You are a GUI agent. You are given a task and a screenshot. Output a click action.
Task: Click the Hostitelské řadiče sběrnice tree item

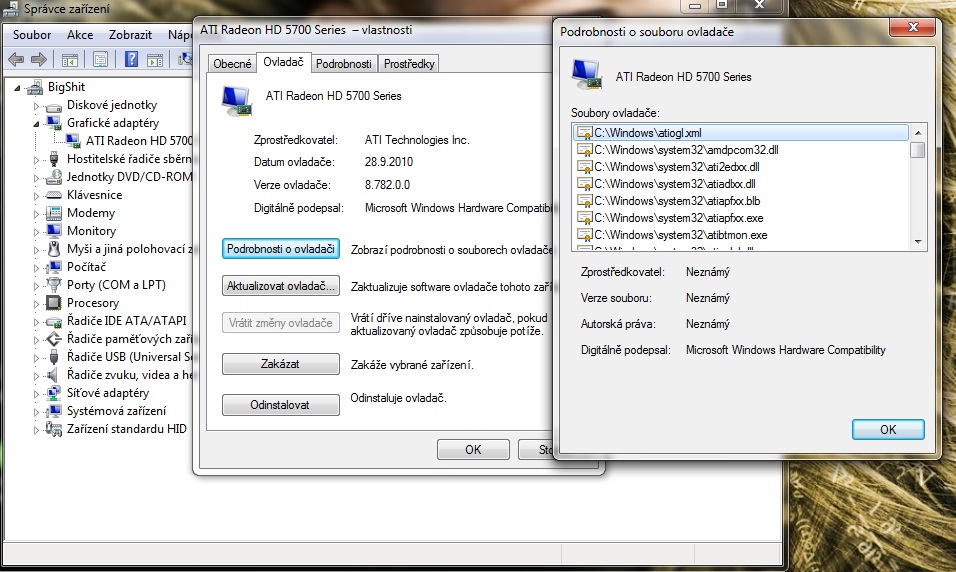[129, 159]
